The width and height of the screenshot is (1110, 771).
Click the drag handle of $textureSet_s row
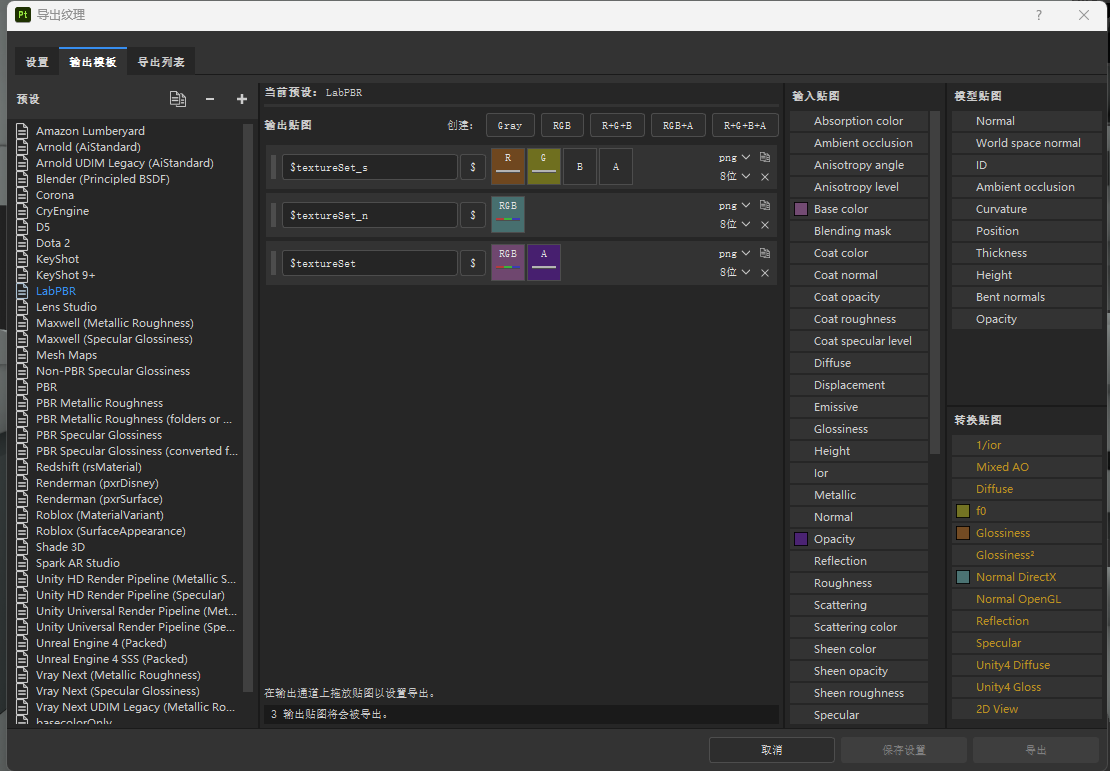273,167
